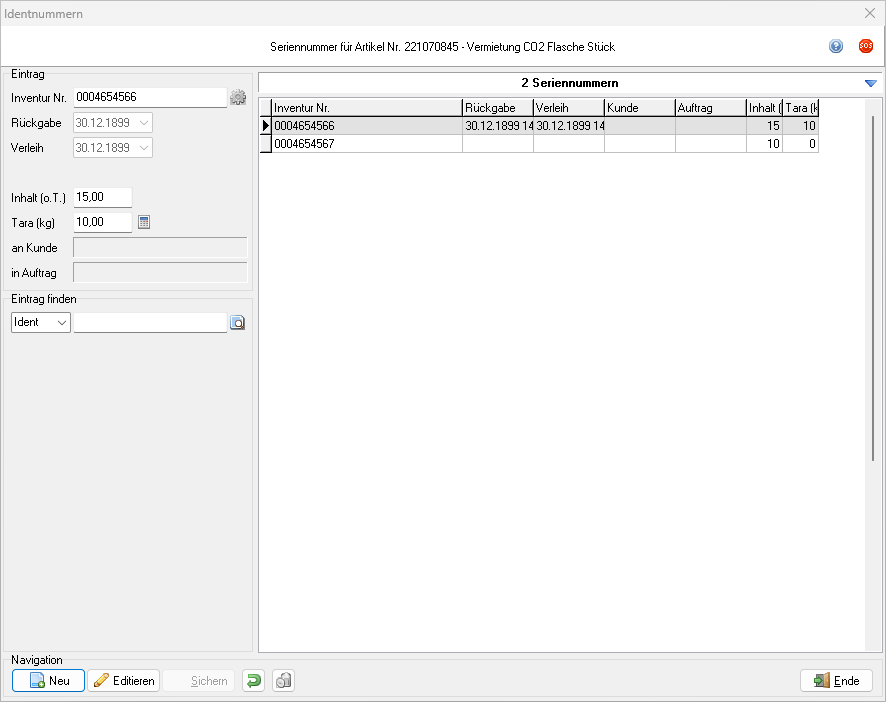886x702 pixels.
Task: Open the Rückgabe date dropdown
Action: click(145, 122)
